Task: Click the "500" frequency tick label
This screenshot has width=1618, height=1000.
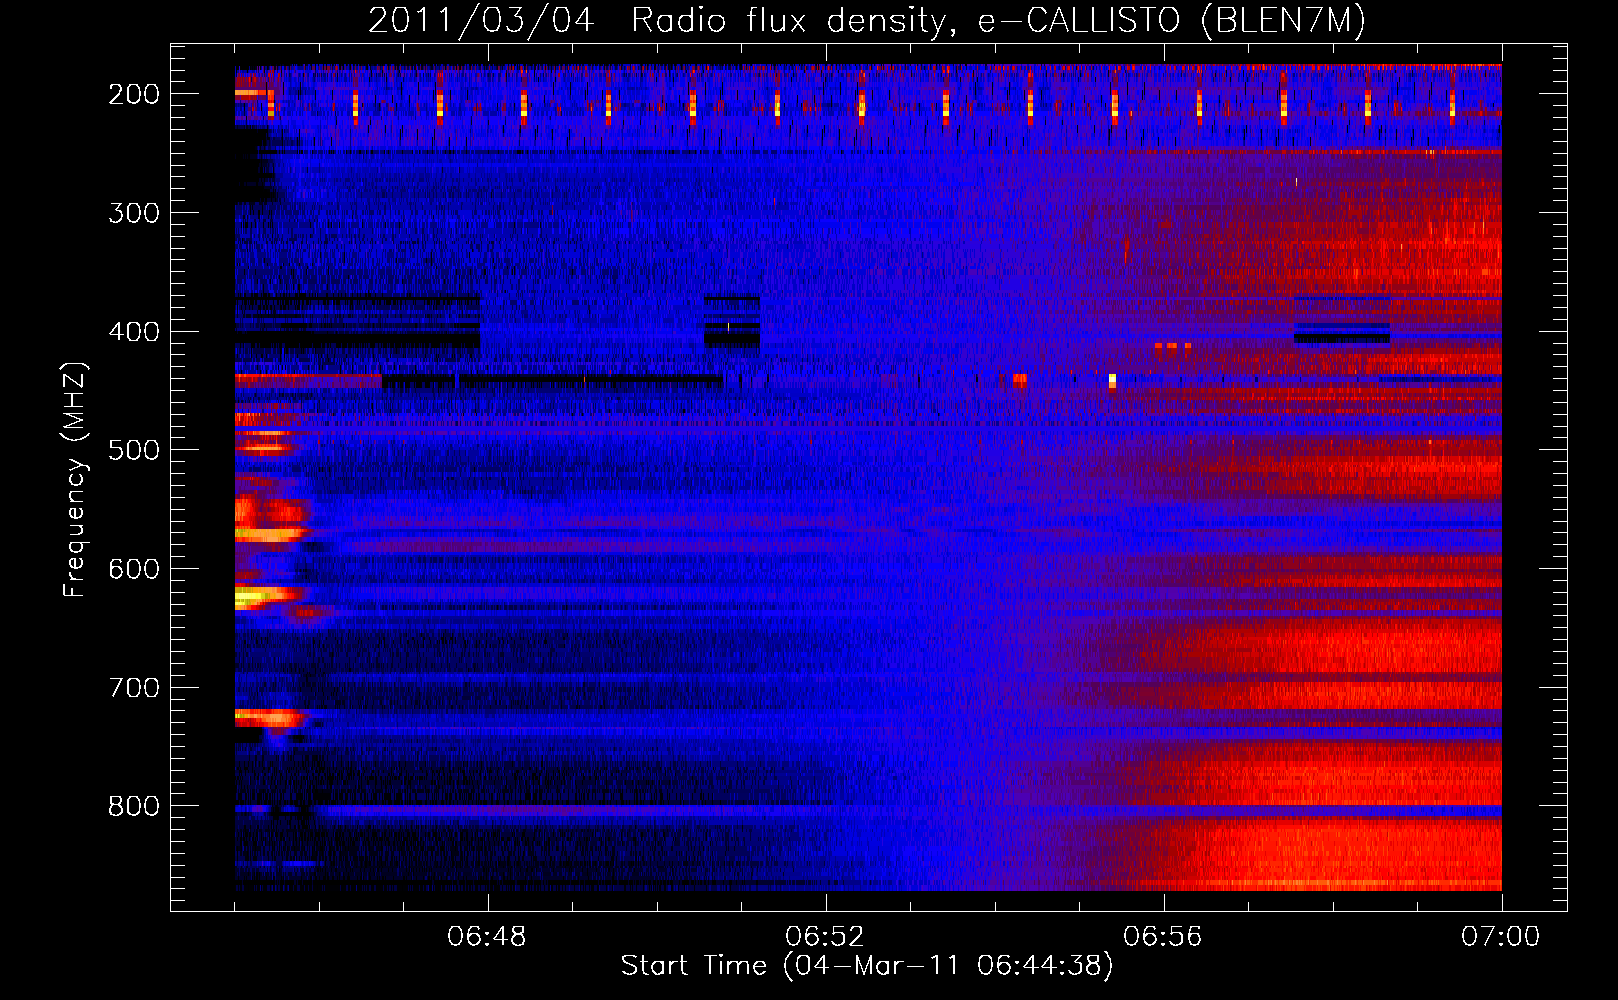Action: point(134,450)
